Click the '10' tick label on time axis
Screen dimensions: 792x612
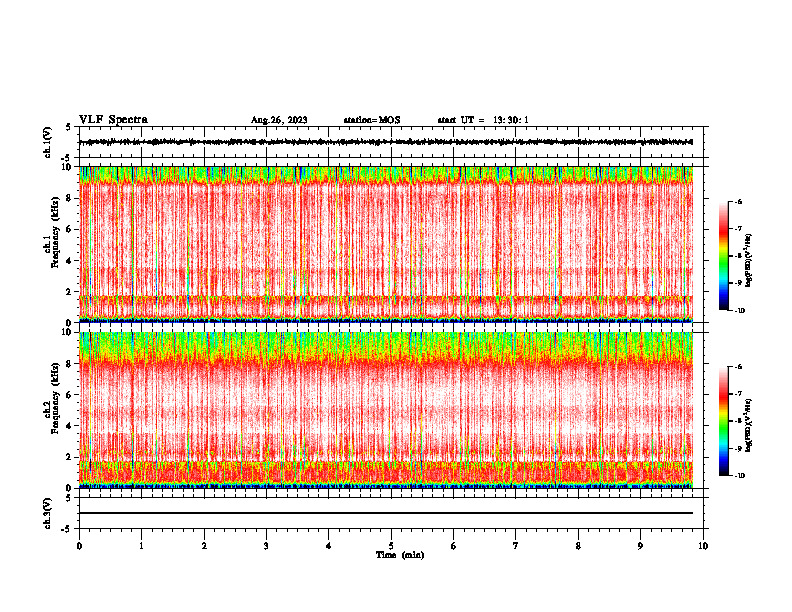tap(703, 546)
